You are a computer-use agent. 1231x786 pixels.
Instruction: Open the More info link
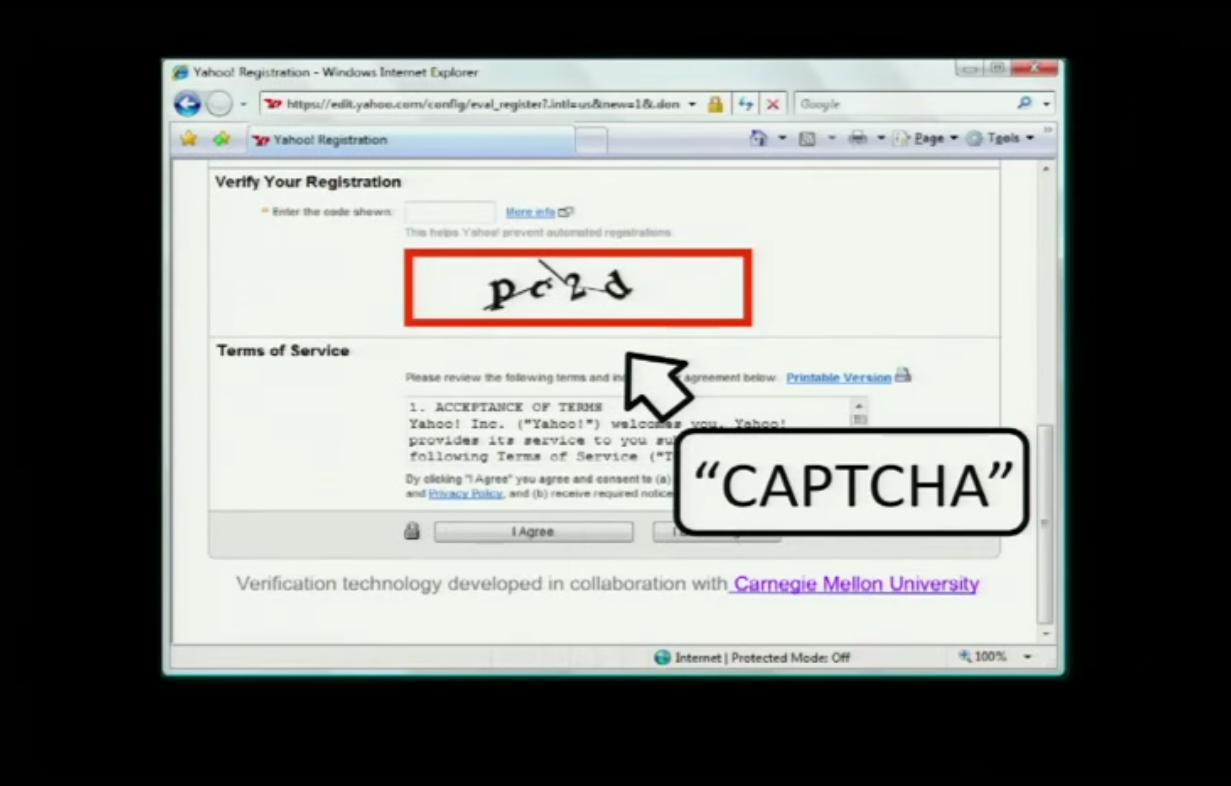pos(530,212)
